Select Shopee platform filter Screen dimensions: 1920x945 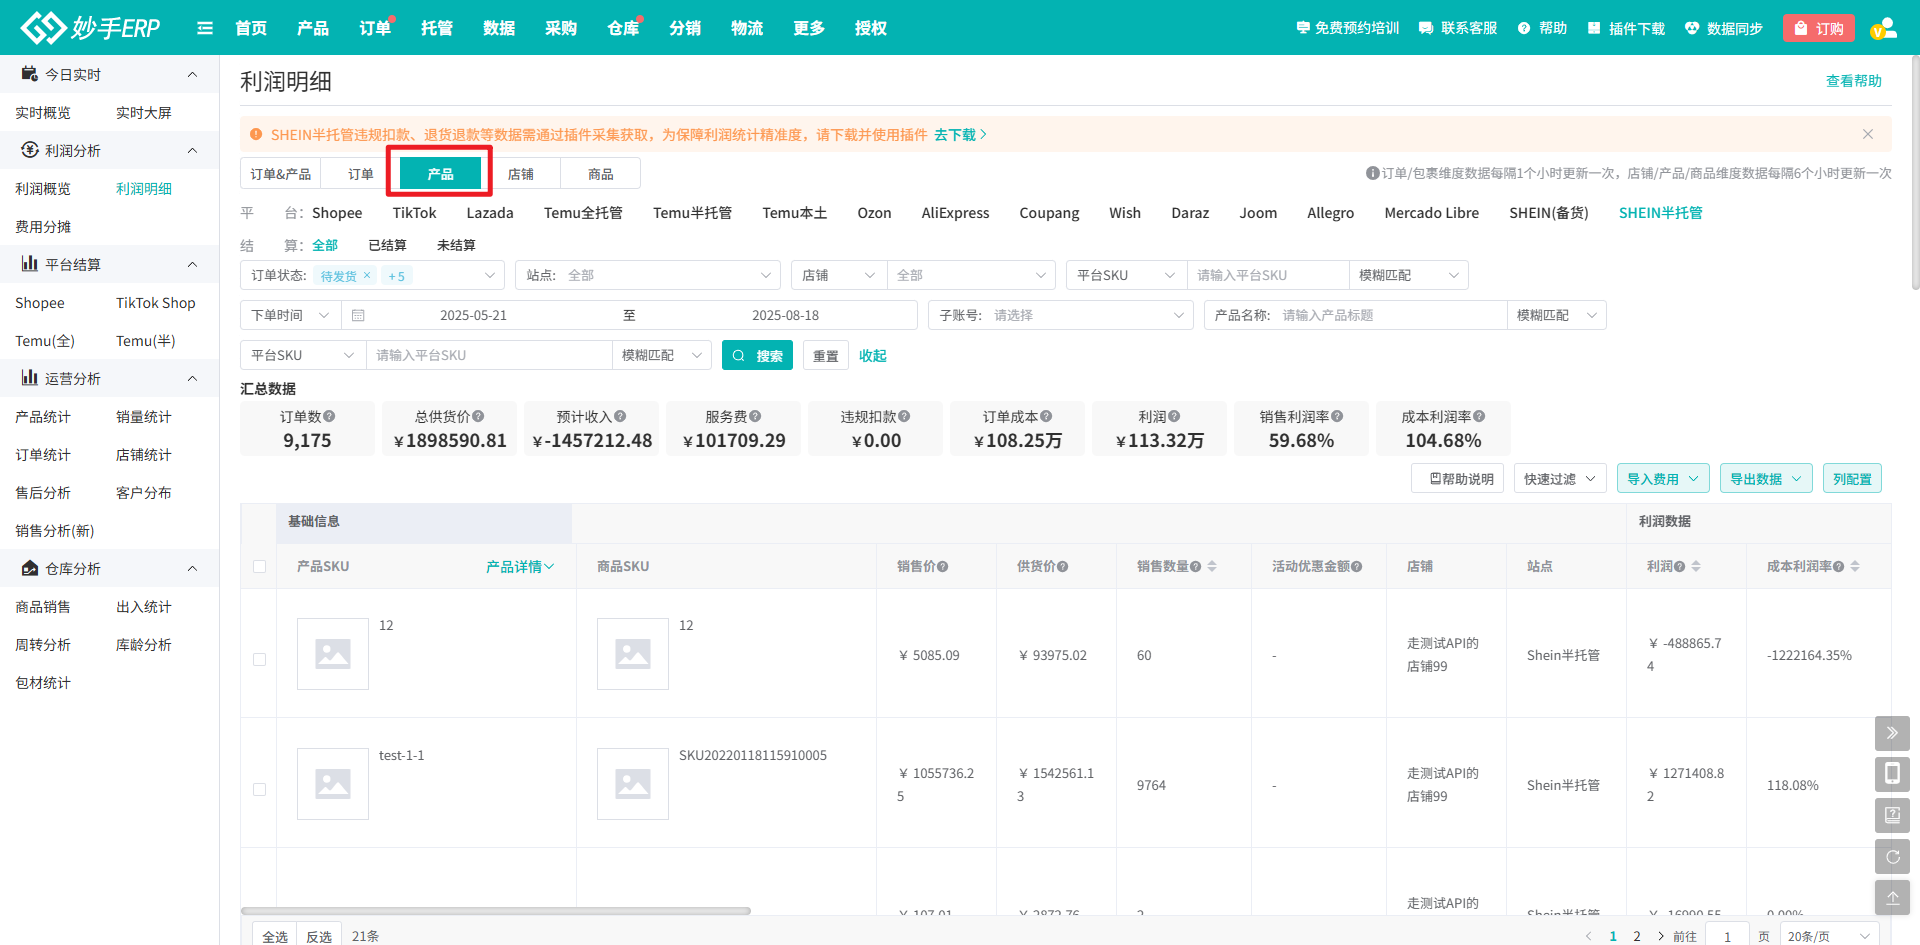(x=337, y=213)
